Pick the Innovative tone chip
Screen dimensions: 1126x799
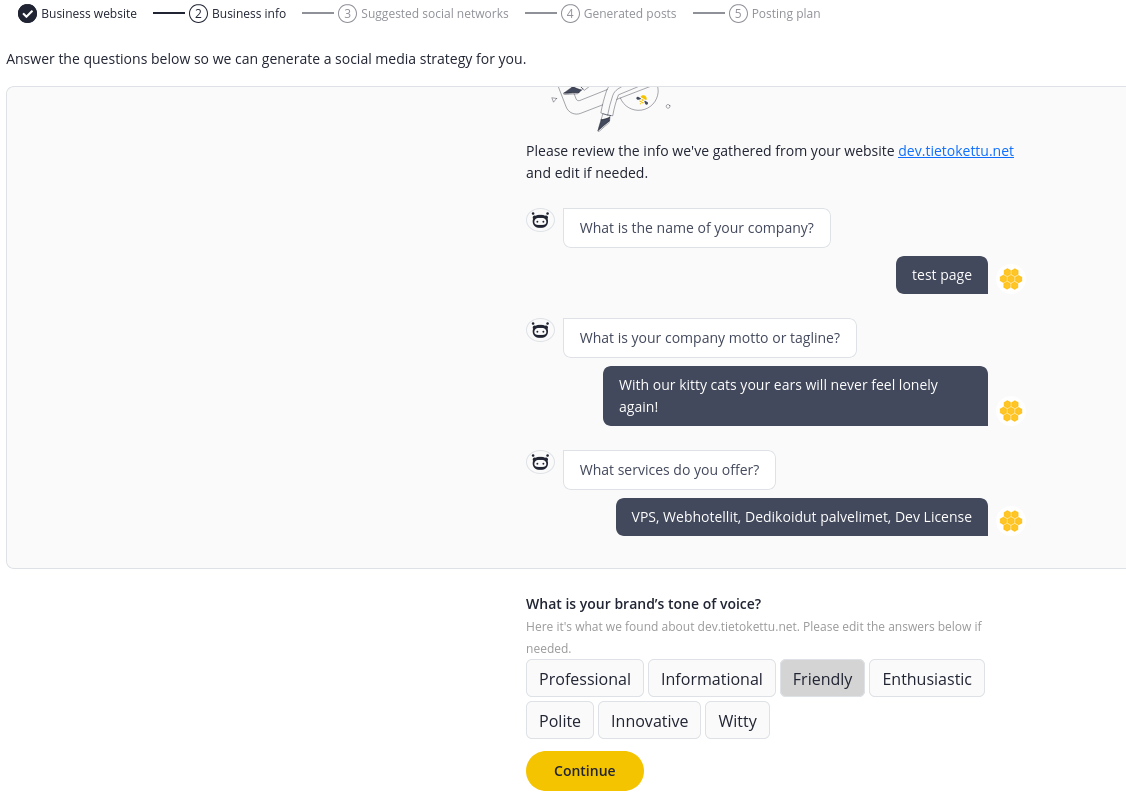tap(649, 720)
